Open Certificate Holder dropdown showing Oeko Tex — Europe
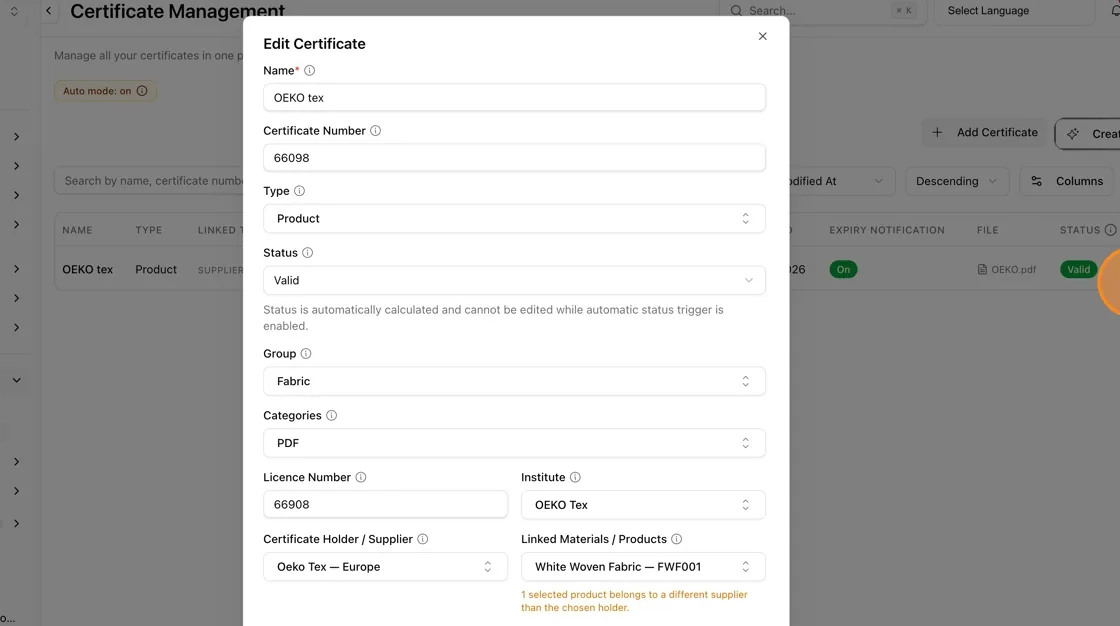 tap(385, 567)
